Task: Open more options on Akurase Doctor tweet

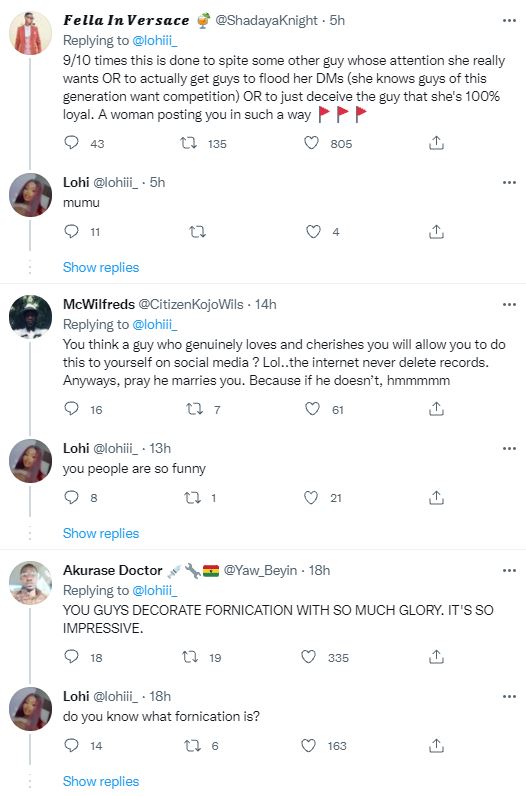Action: [509, 571]
